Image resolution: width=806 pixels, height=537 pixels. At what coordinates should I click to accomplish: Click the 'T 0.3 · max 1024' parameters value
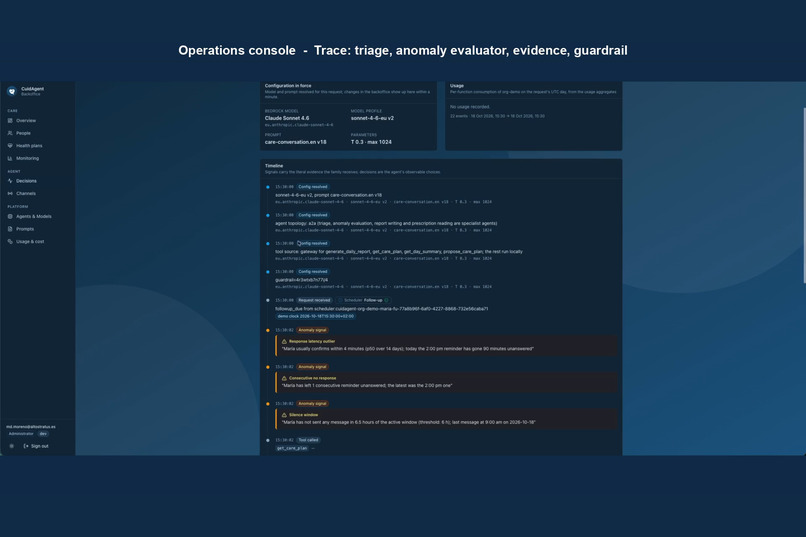pos(371,142)
